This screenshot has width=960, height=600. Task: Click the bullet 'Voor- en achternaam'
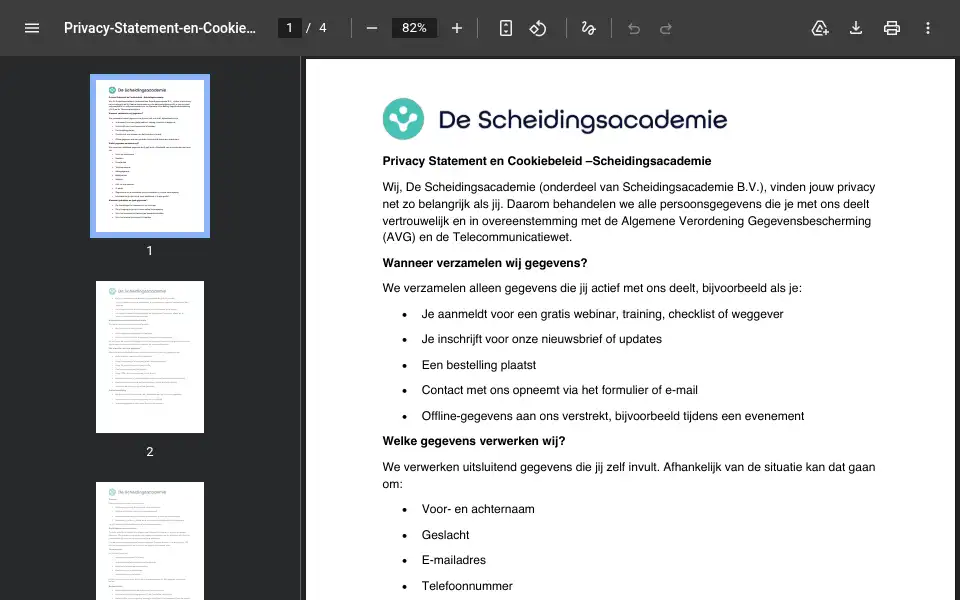click(x=478, y=509)
